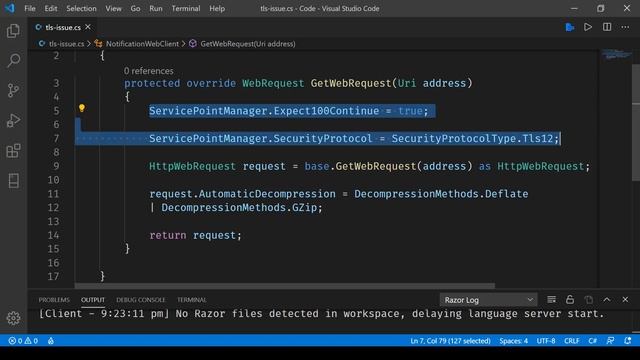
Task: Open the feedback icon in status bar
Action: coord(610,341)
